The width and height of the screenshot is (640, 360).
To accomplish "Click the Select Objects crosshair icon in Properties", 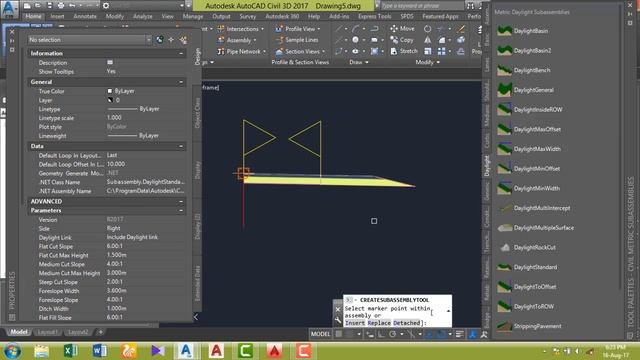I will tap(171, 40).
